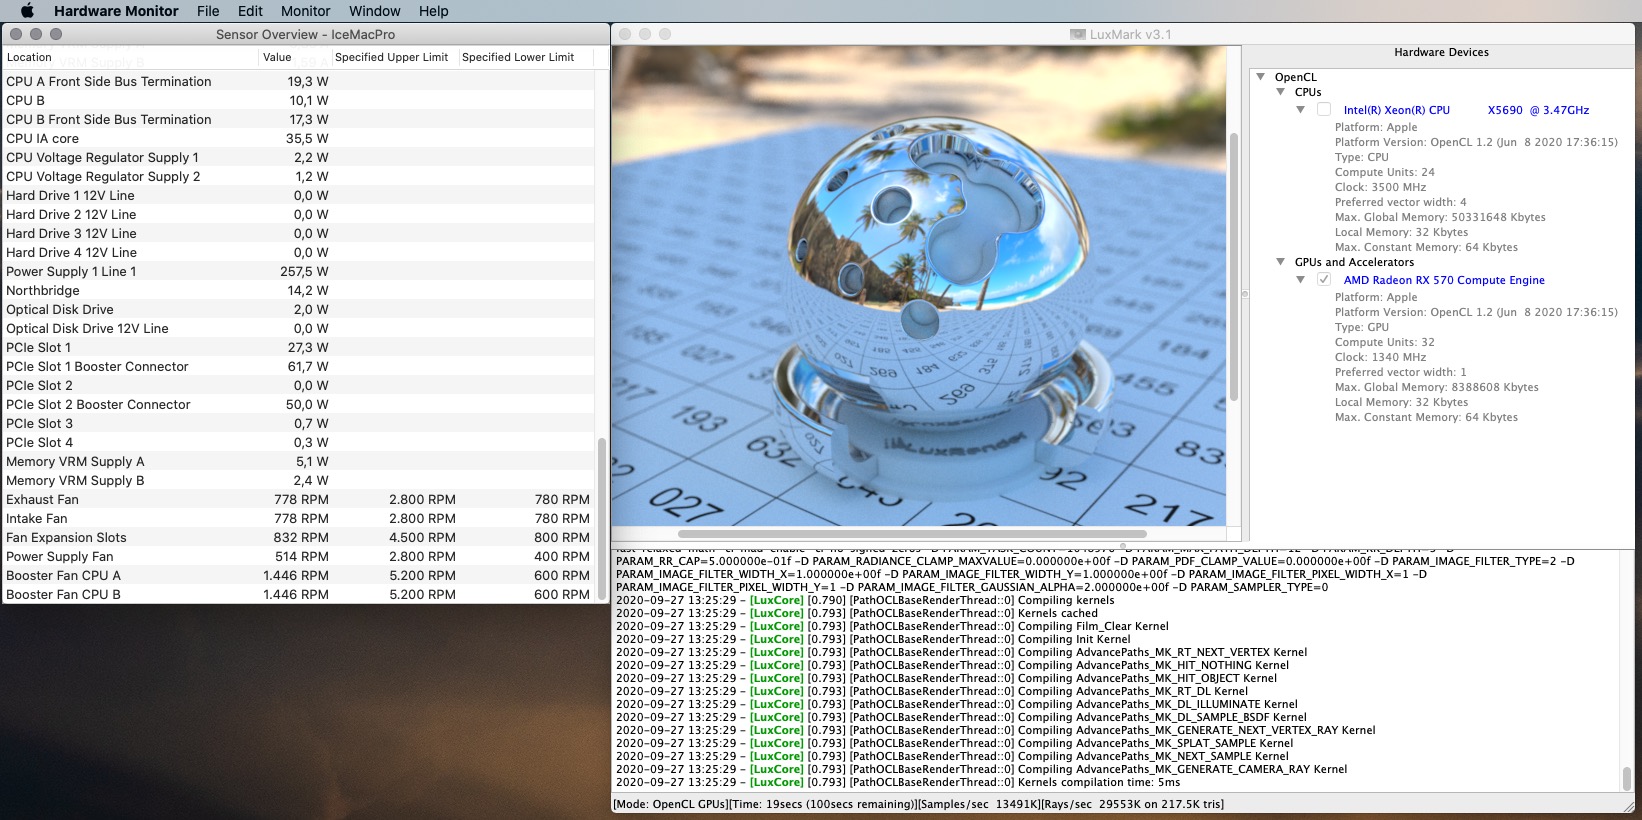Select the CPU B Front Side Bus Termination row
This screenshot has height=820, width=1642.
300,119
